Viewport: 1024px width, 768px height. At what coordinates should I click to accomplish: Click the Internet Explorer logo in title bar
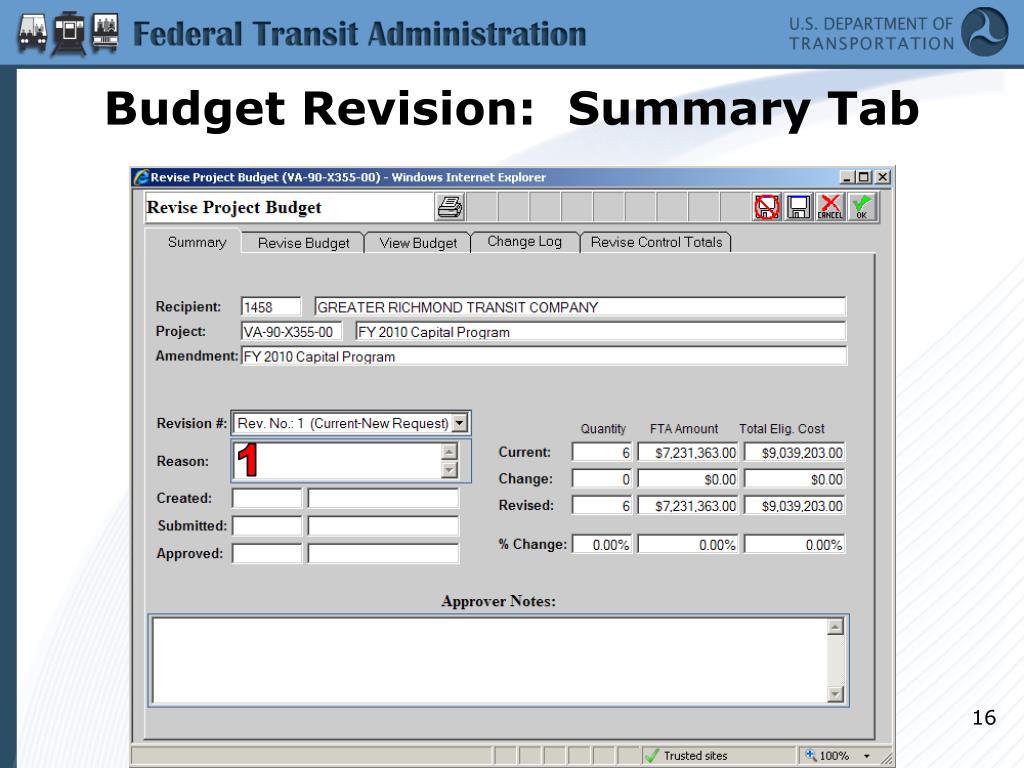141,177
